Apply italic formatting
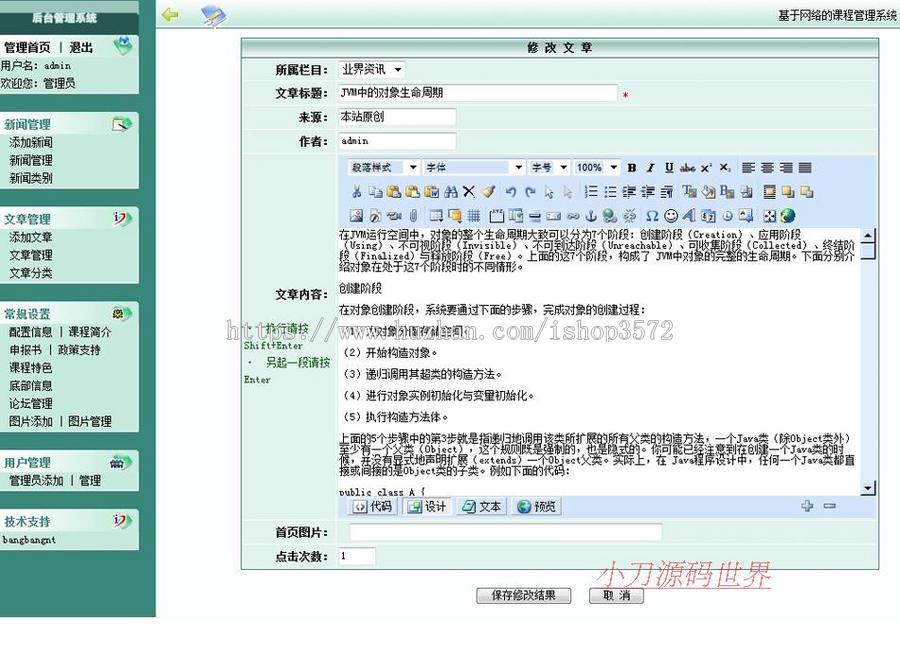Image resolution: width=900 pixels, height=657 pixels. (x=650, y=167)
